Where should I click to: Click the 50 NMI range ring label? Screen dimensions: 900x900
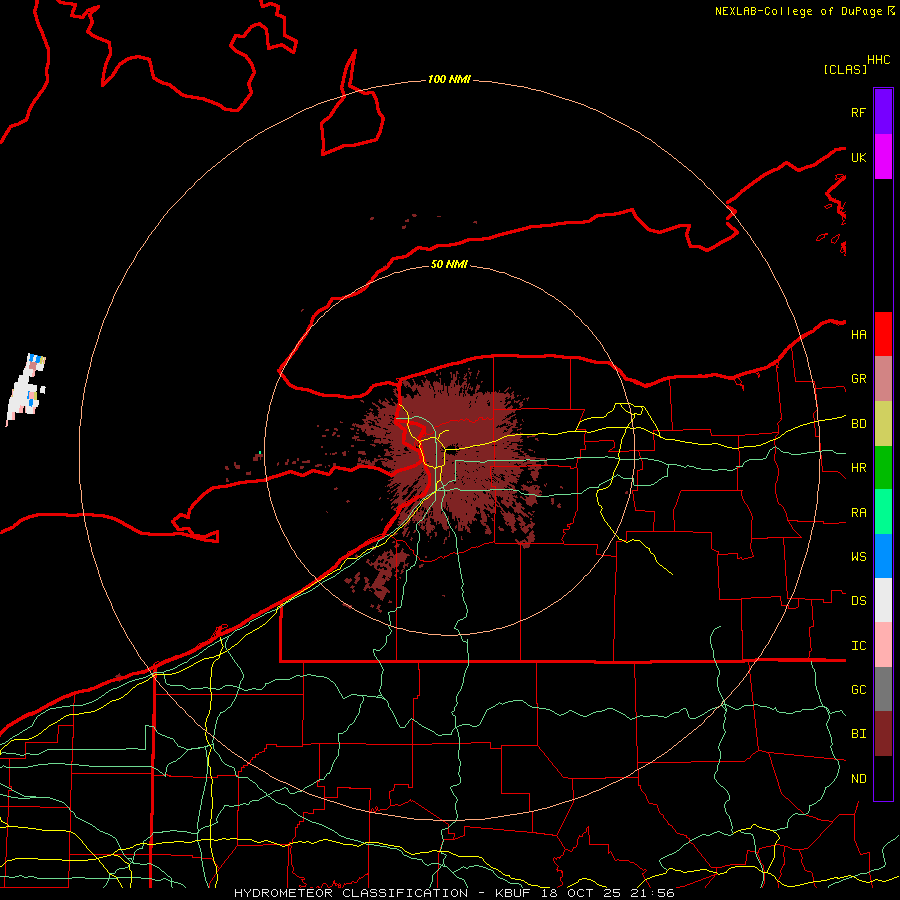tap(449, 264)
